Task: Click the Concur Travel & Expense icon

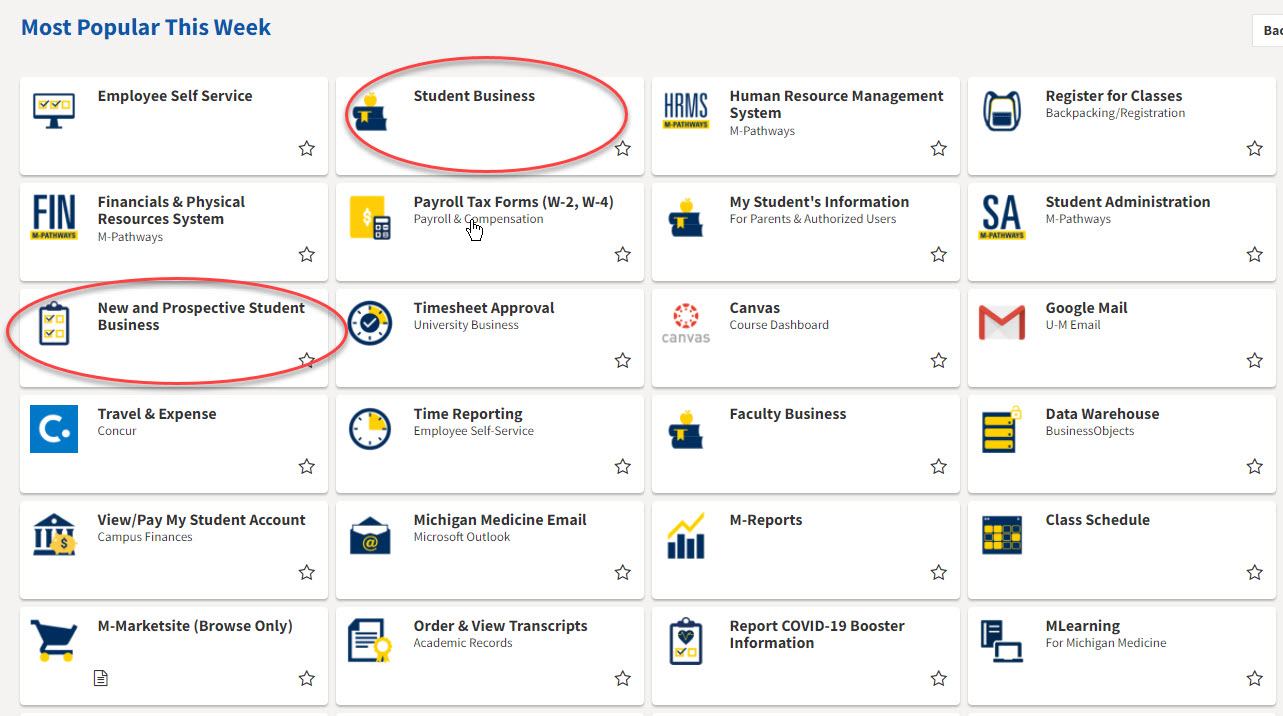Action: coord(54,429)
